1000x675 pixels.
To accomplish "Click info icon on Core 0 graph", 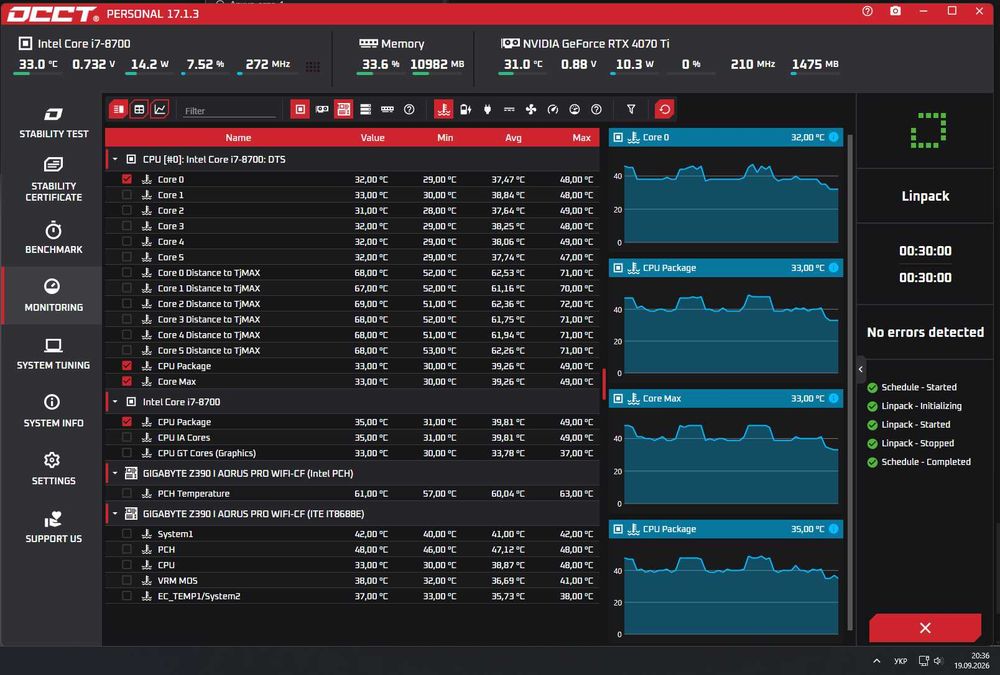I will [834, 137].
